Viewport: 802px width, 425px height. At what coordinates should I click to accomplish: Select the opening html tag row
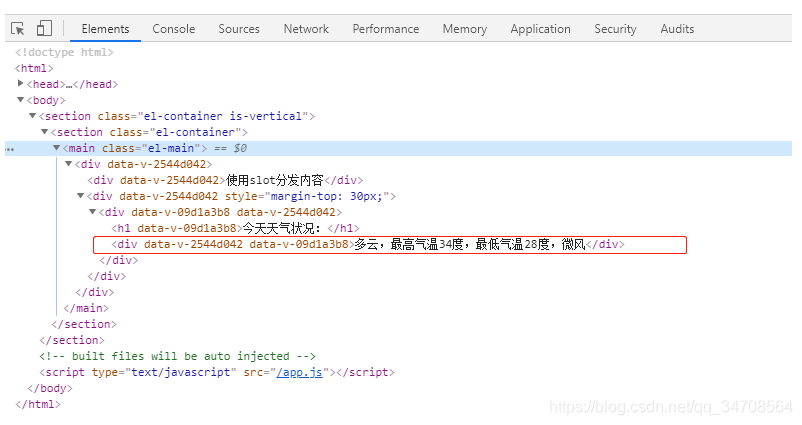pyautogui.click(x=34, y=68)
